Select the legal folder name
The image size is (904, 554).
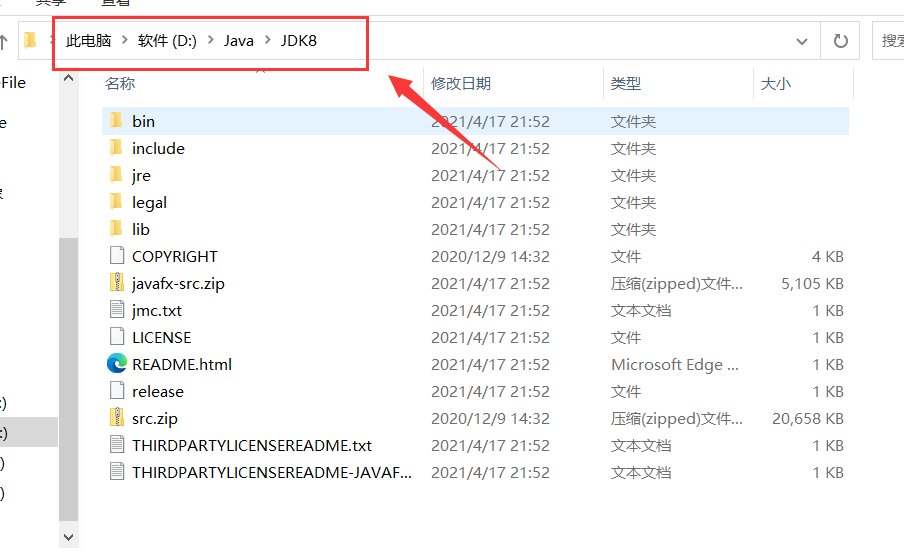(149, 202)
